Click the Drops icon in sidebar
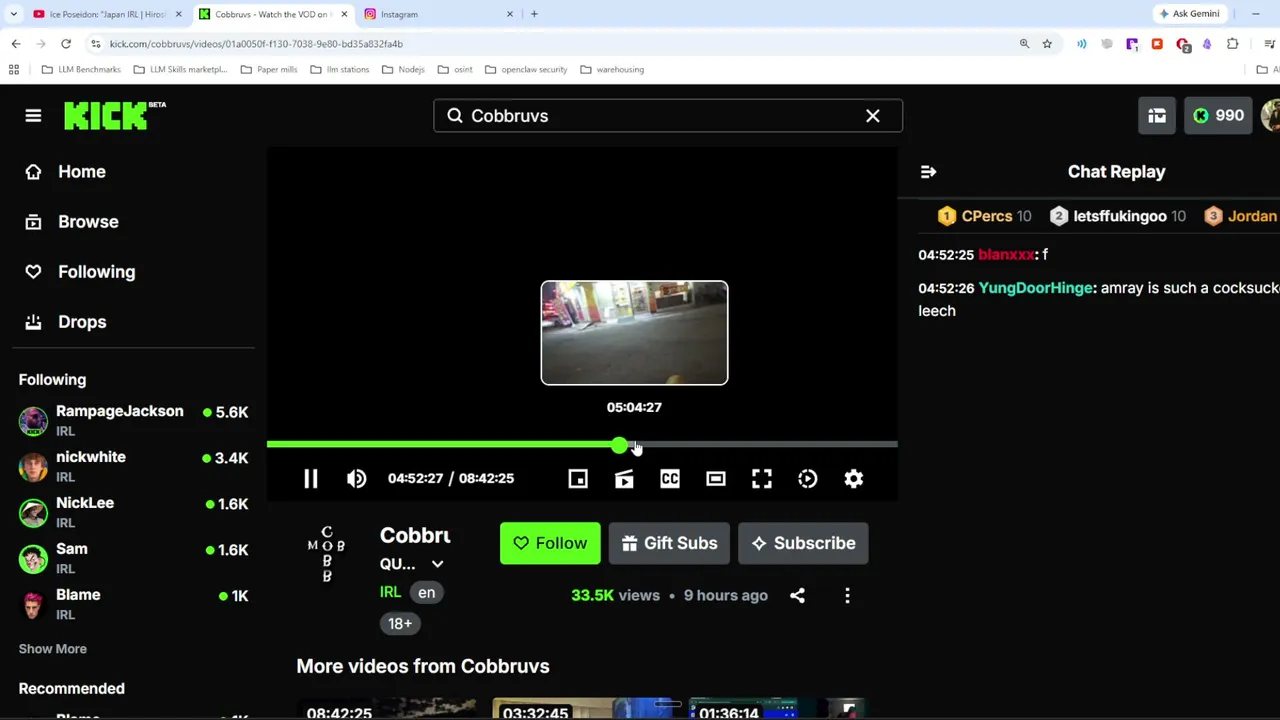This screenshot has height=720, width=1280. pos(33,322)
